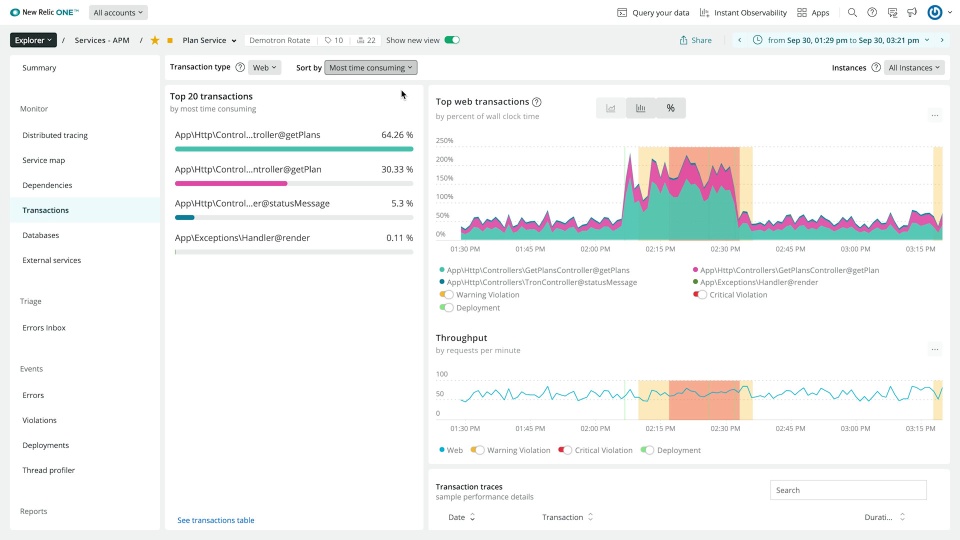Go to previous time range arrow
Viewport: 960px width, 540px height.
pyautogui.click(x=740, y=40)
